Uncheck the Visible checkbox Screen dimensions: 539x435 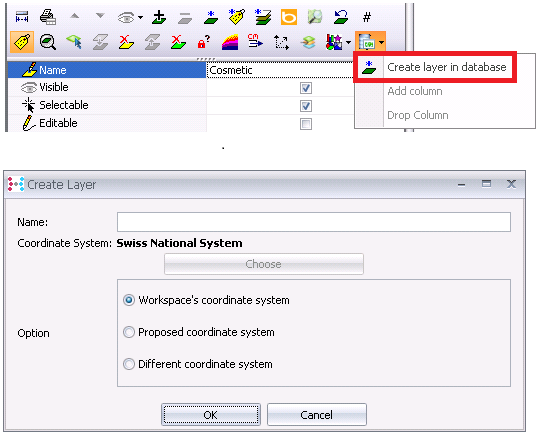pyautogui.click(x=306, y=88)
